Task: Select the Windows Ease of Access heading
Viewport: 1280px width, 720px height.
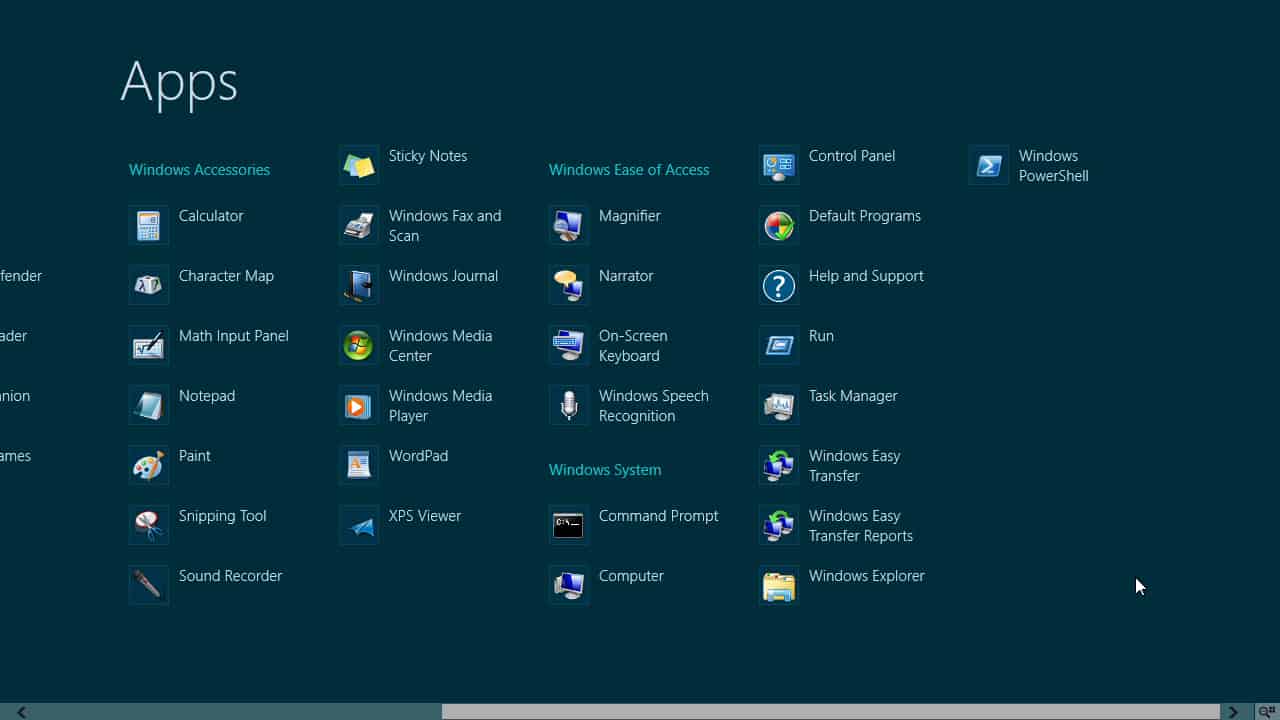Action: pyautogui.click(x=629, y=170)
